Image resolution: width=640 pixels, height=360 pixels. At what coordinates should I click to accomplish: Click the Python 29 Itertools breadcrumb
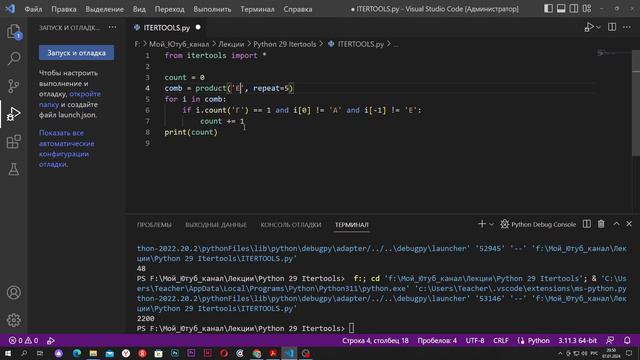coord(284,44)
